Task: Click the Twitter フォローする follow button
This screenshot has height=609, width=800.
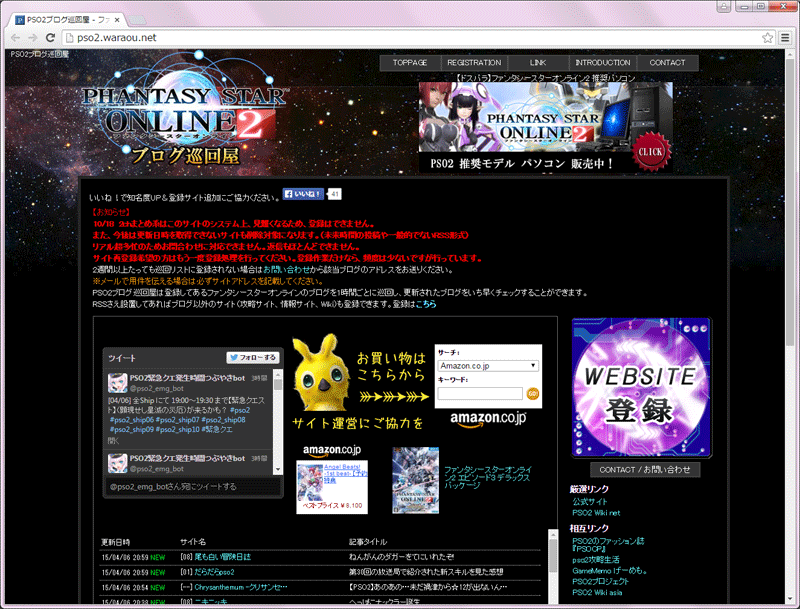Action: coord(253,358)
